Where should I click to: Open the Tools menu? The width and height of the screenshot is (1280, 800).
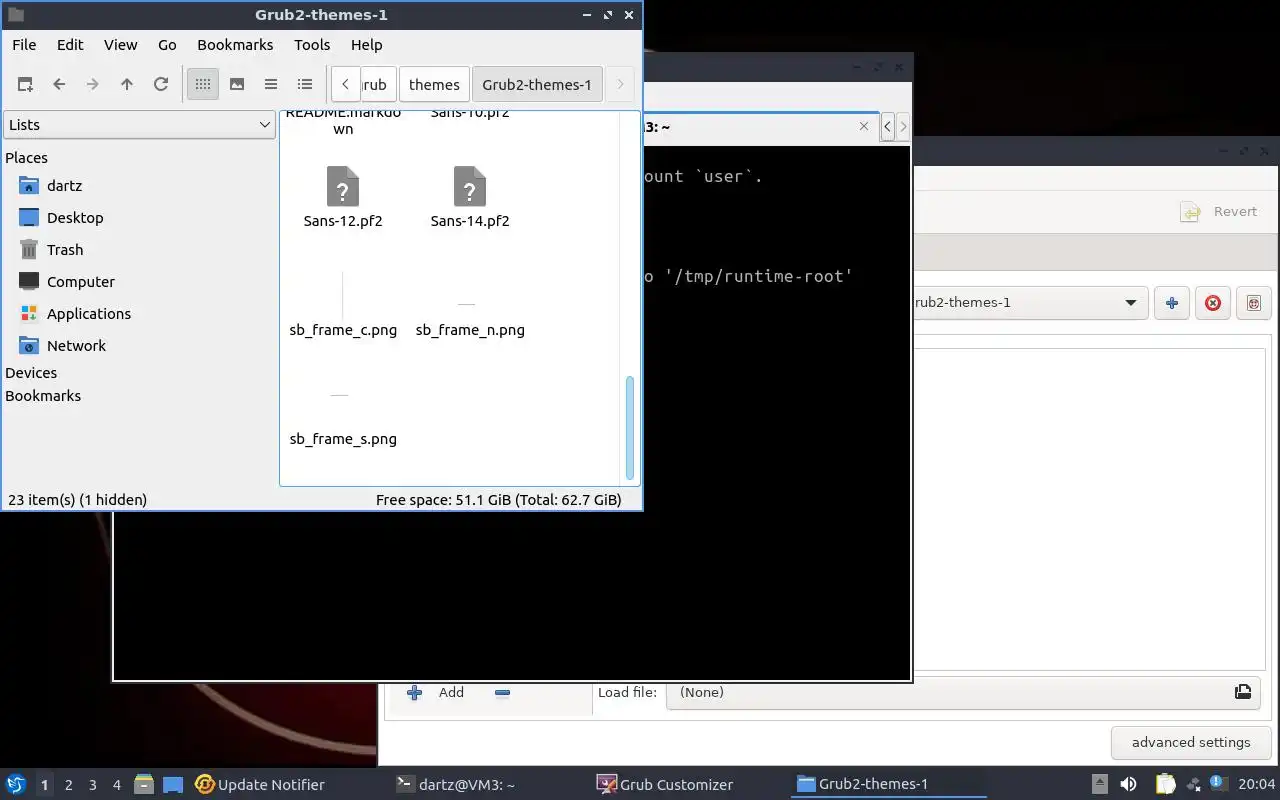(312, 45)
